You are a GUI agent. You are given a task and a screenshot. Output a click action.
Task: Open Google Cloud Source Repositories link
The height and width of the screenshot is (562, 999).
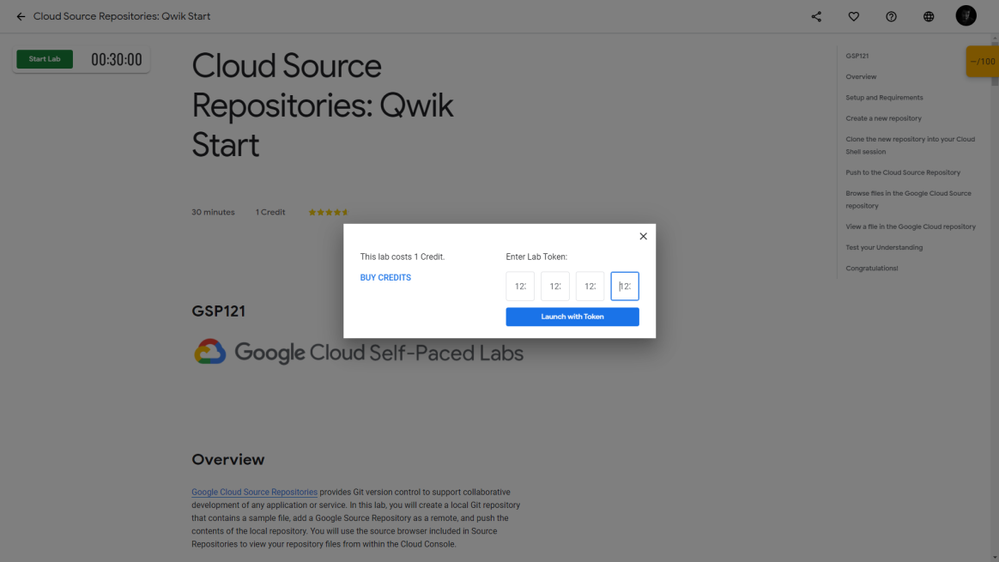(254, 492)
